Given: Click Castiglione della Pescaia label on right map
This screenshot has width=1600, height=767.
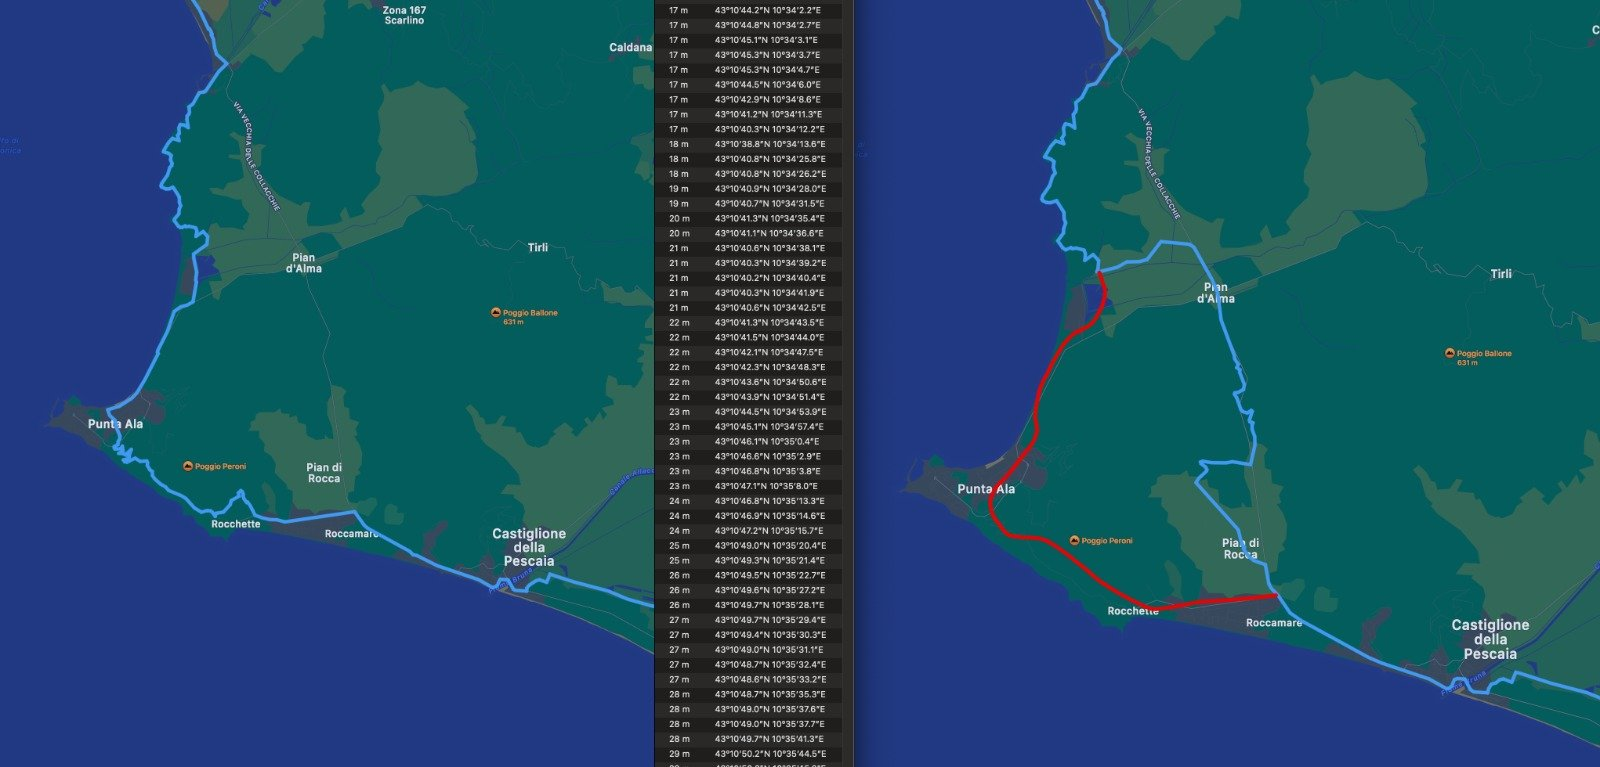Looking at the screenshot, I should pos(1490,639).
